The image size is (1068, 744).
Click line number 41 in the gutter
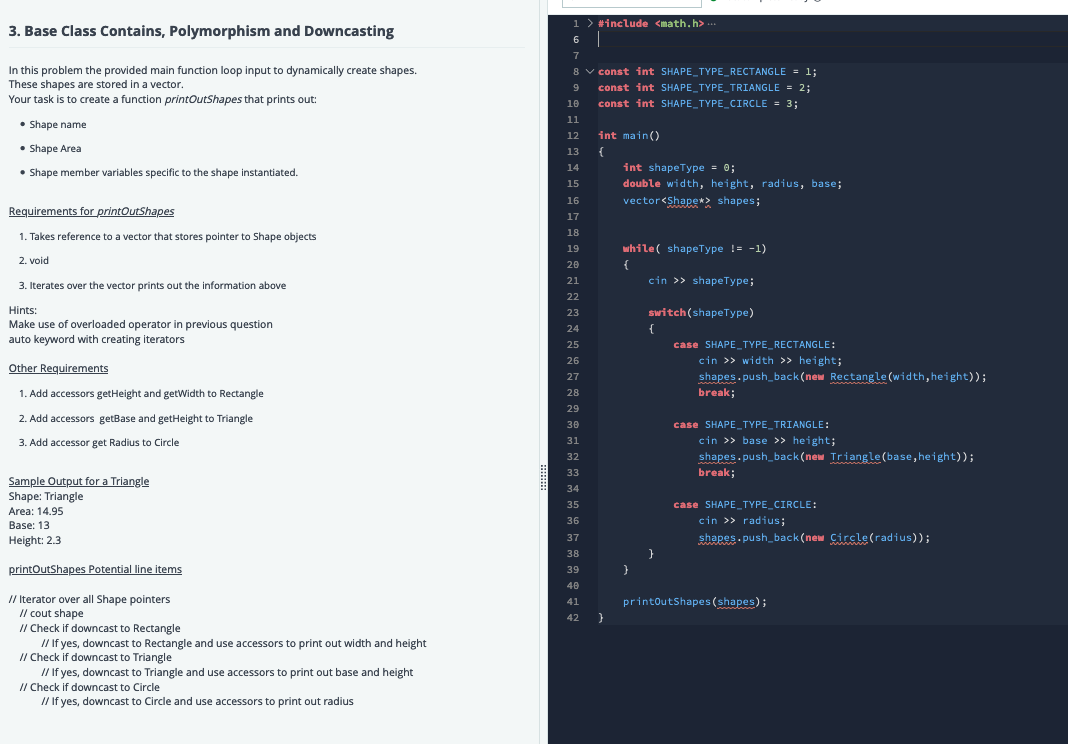(573, 602)
